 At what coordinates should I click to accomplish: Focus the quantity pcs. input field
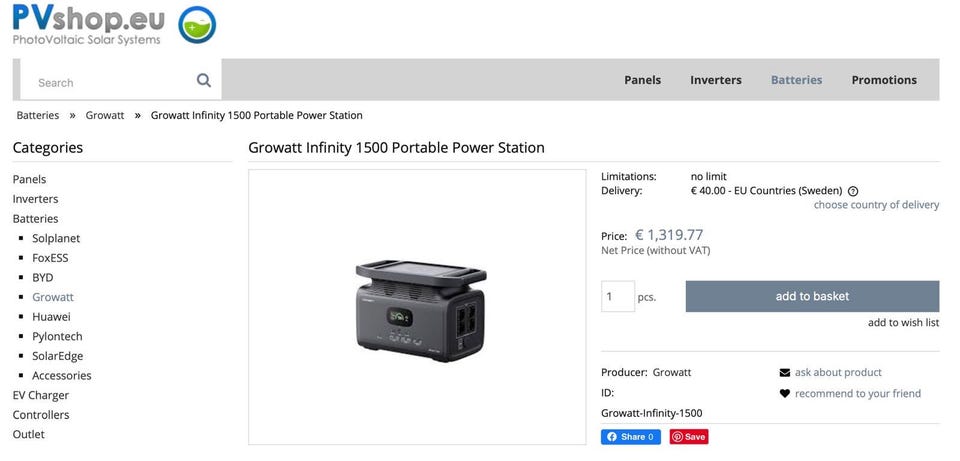(x=618, y=297)
